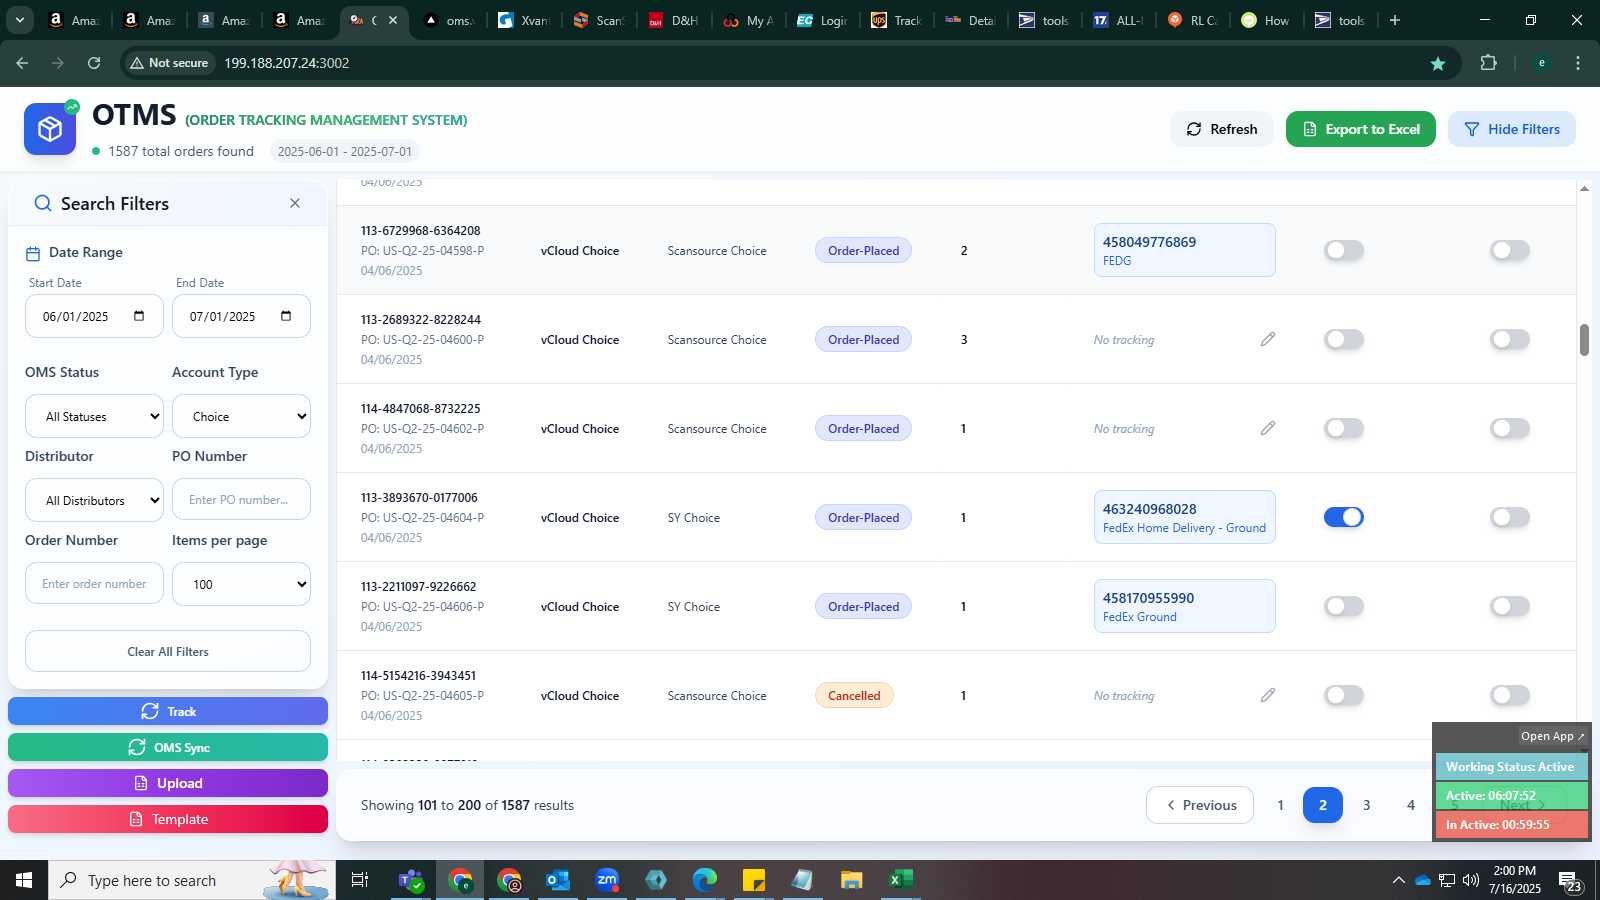The width and height of the screenshot is (1600, 900).
Task: Switch to the omsa browser tab
Action: point(447,20)
